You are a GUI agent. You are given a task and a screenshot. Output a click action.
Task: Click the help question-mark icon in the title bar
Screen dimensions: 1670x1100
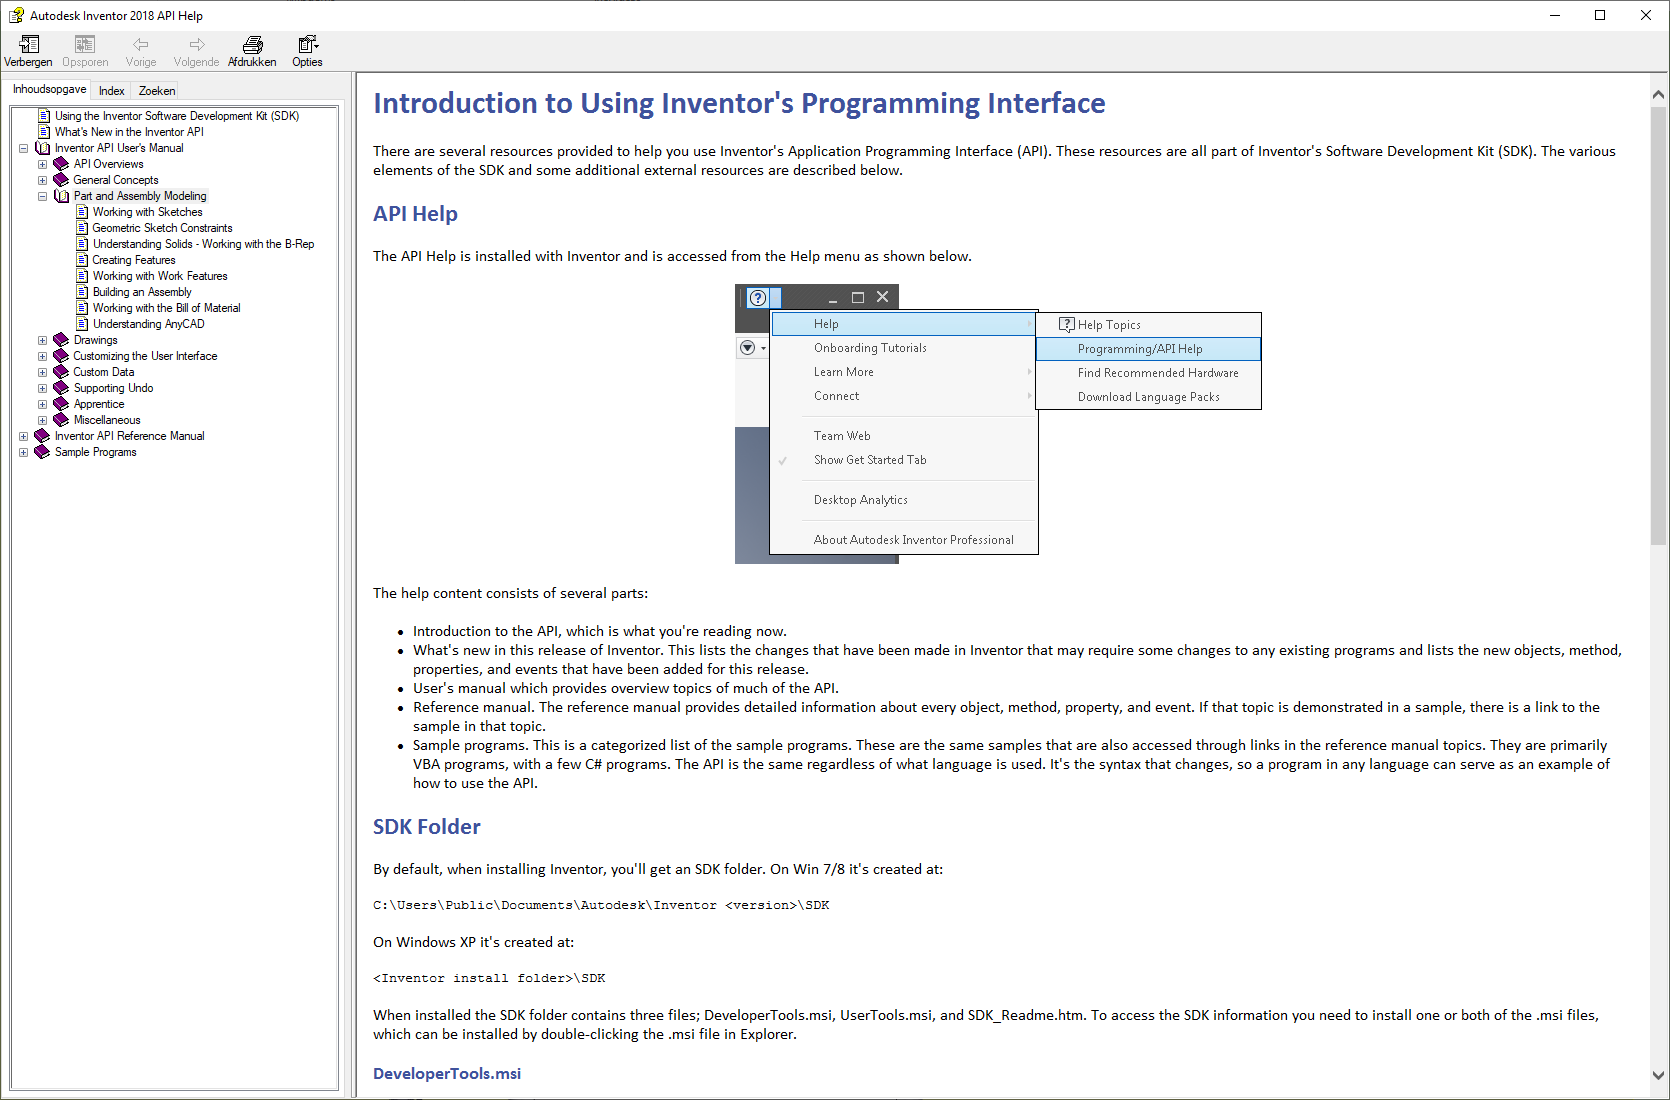[16, 15]
